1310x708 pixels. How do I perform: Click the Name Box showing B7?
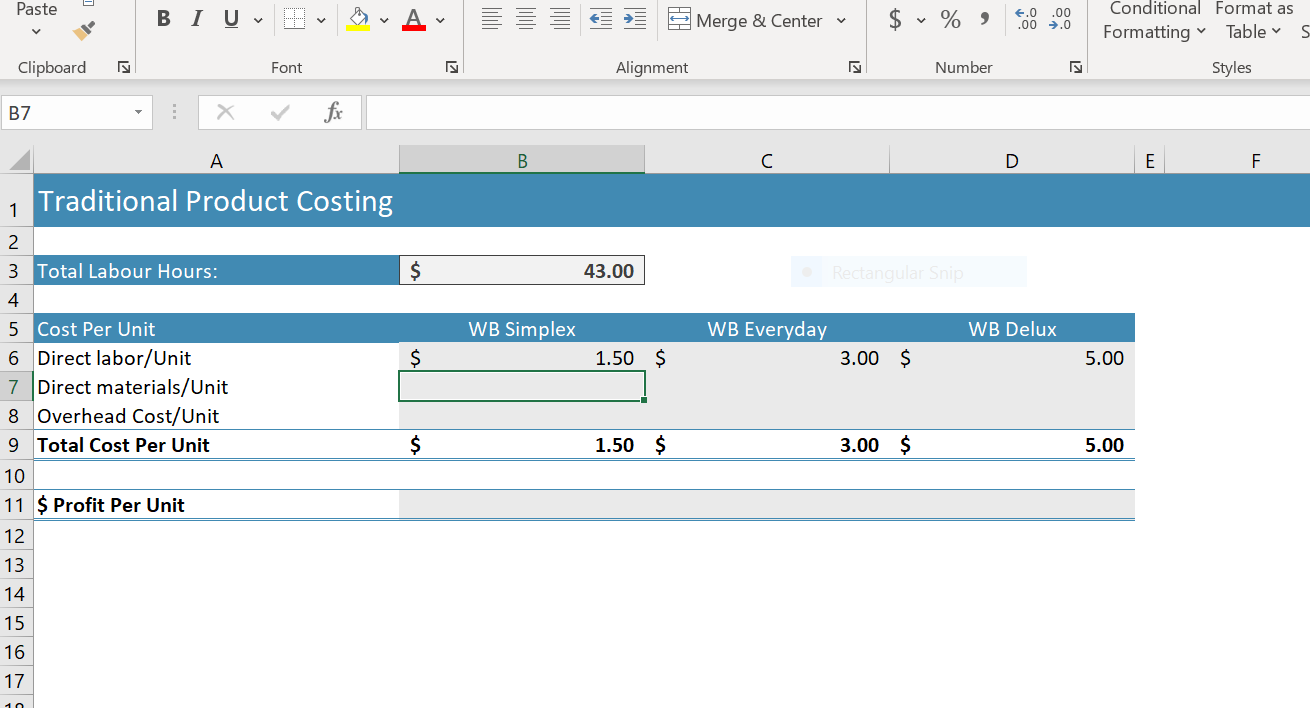64,113
